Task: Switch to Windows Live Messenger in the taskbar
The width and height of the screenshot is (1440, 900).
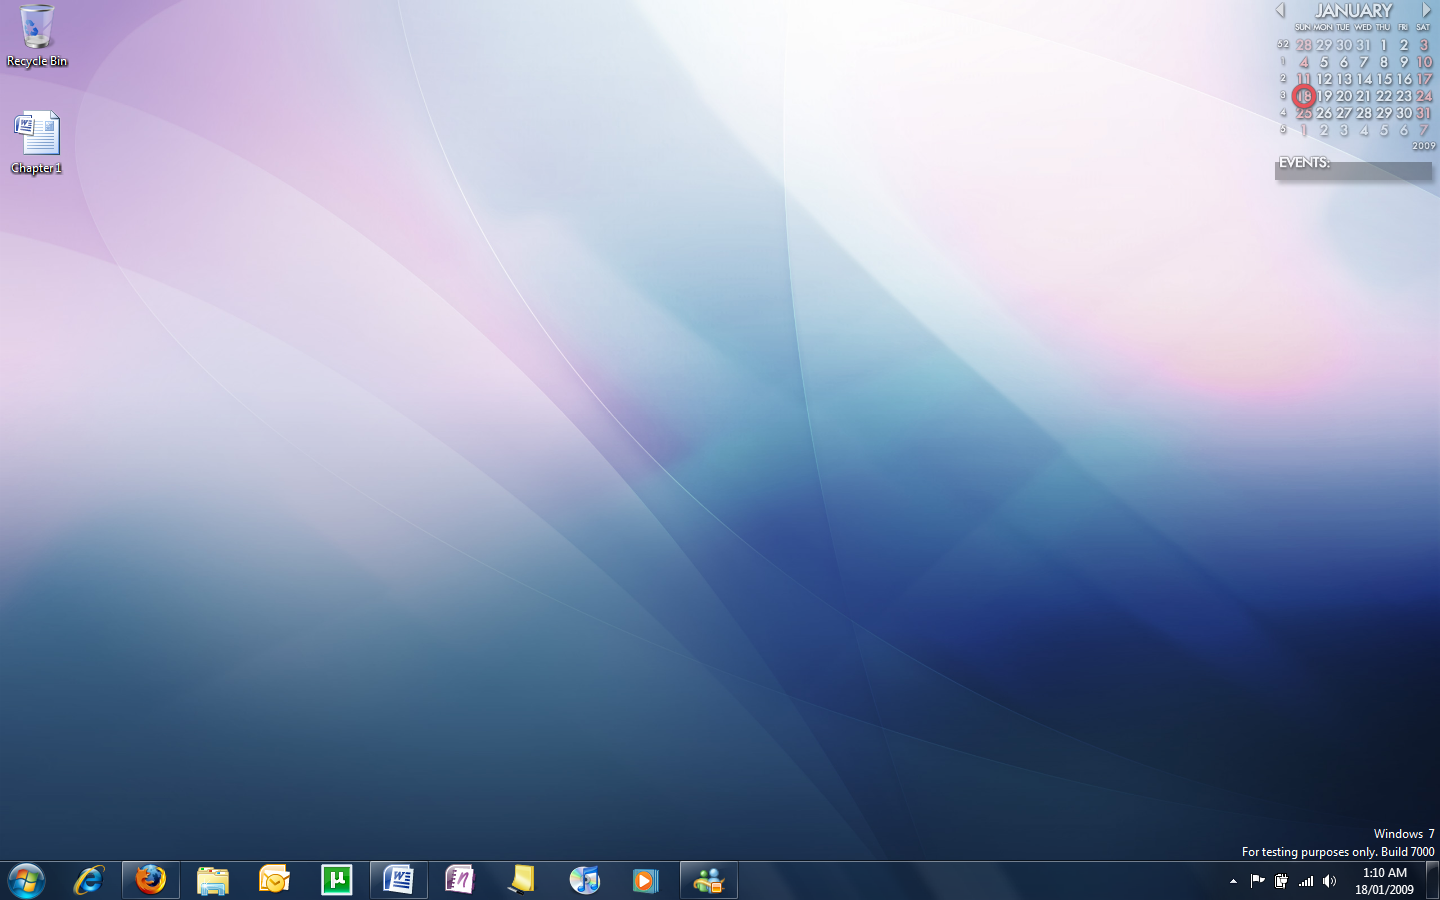Action: (x=709, y=881)
